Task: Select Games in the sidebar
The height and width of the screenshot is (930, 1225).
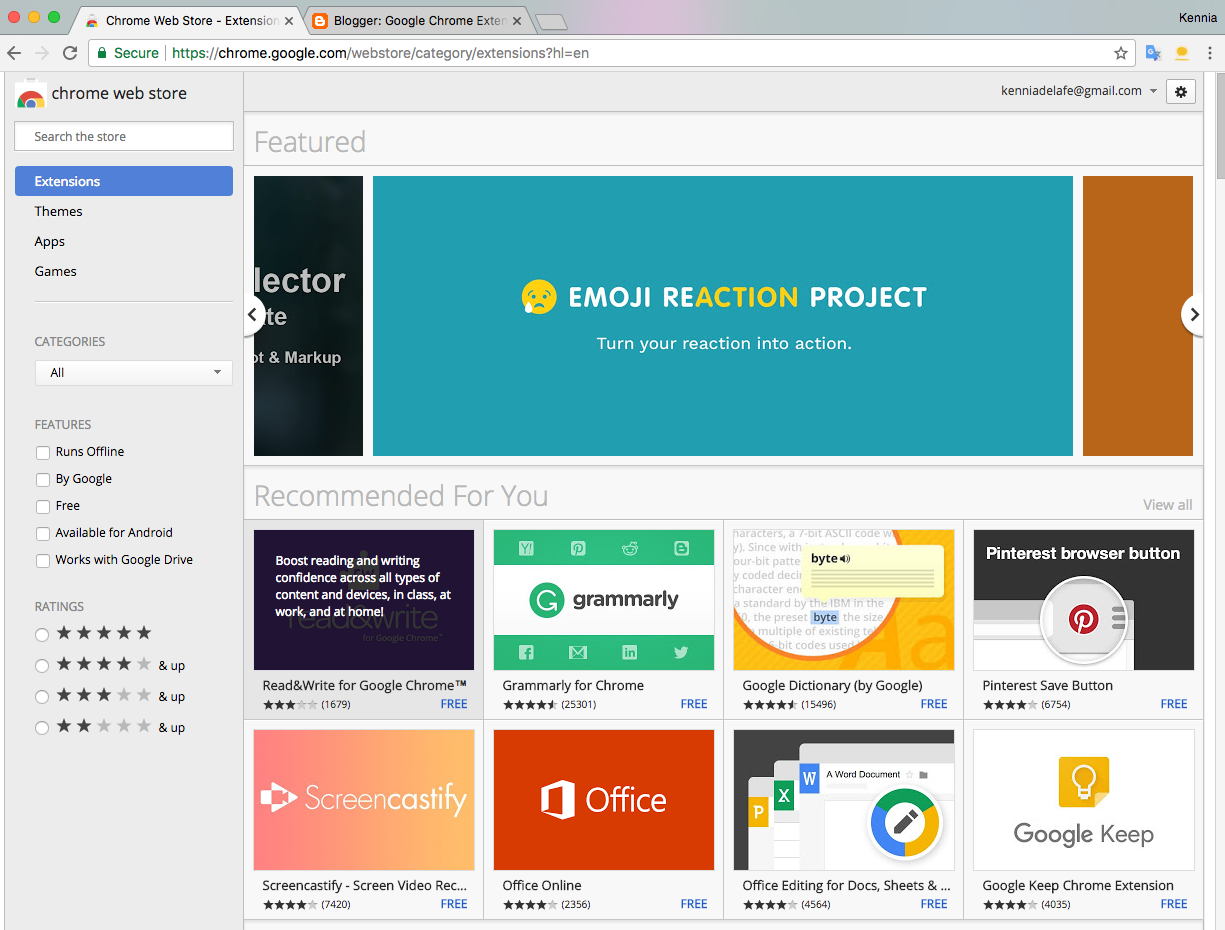Action: (x=55, y=271)
